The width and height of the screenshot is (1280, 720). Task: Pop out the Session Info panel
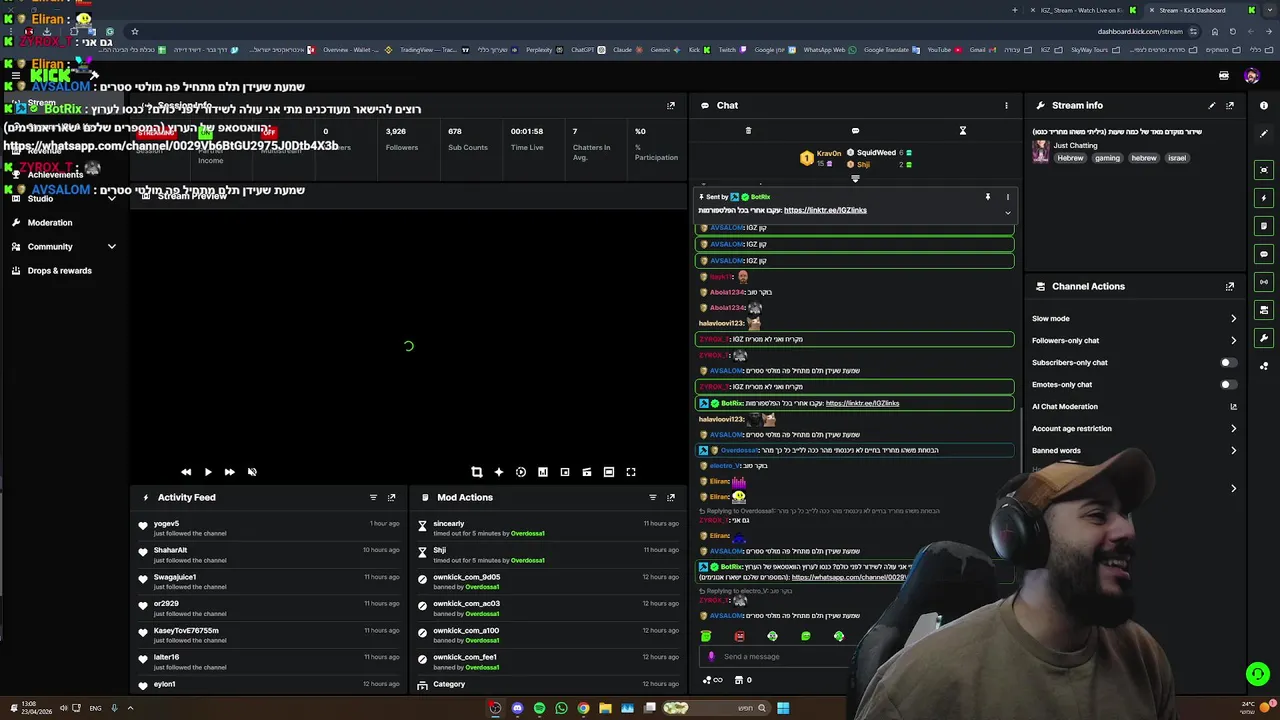tap(671, 105)
